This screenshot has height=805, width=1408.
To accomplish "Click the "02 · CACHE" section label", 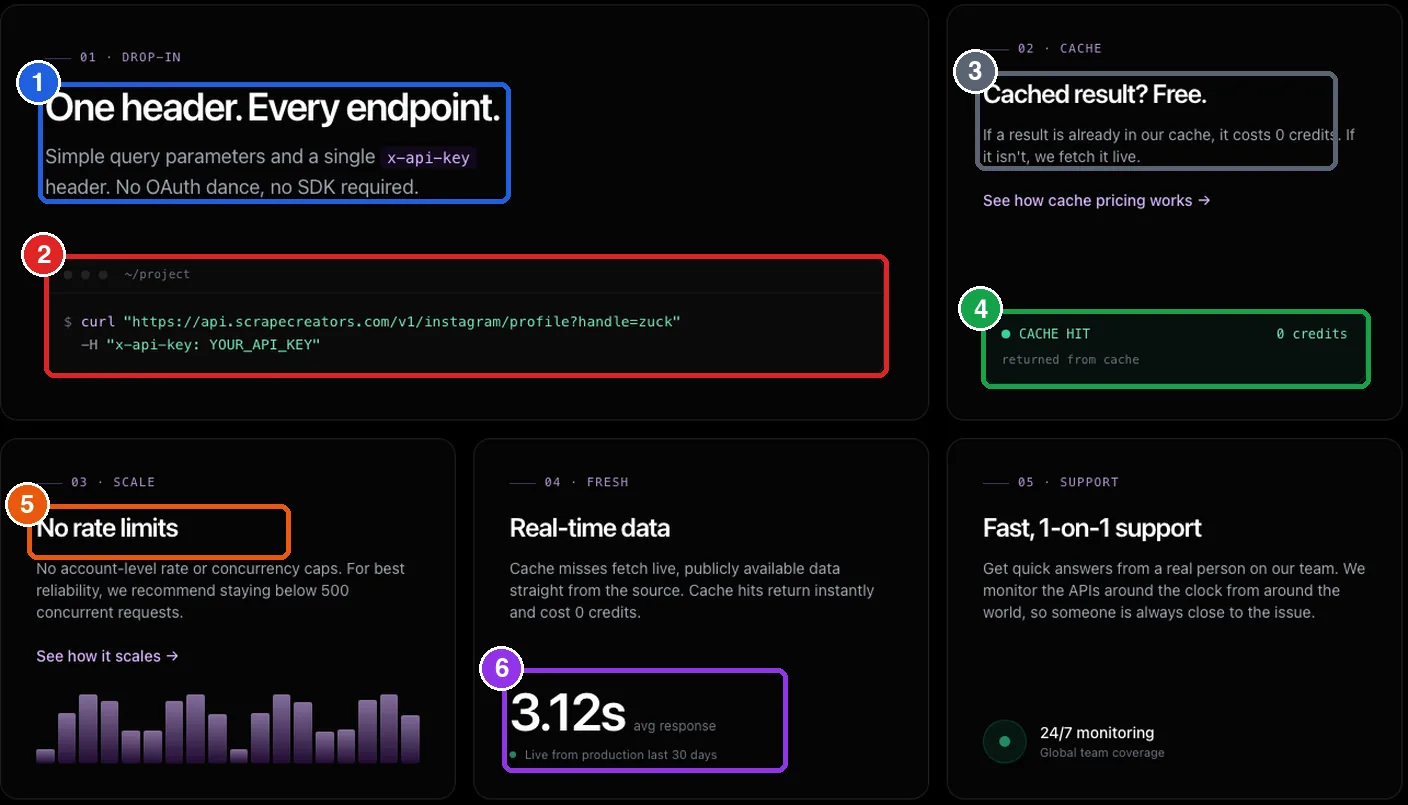I will coord(1060,48).
